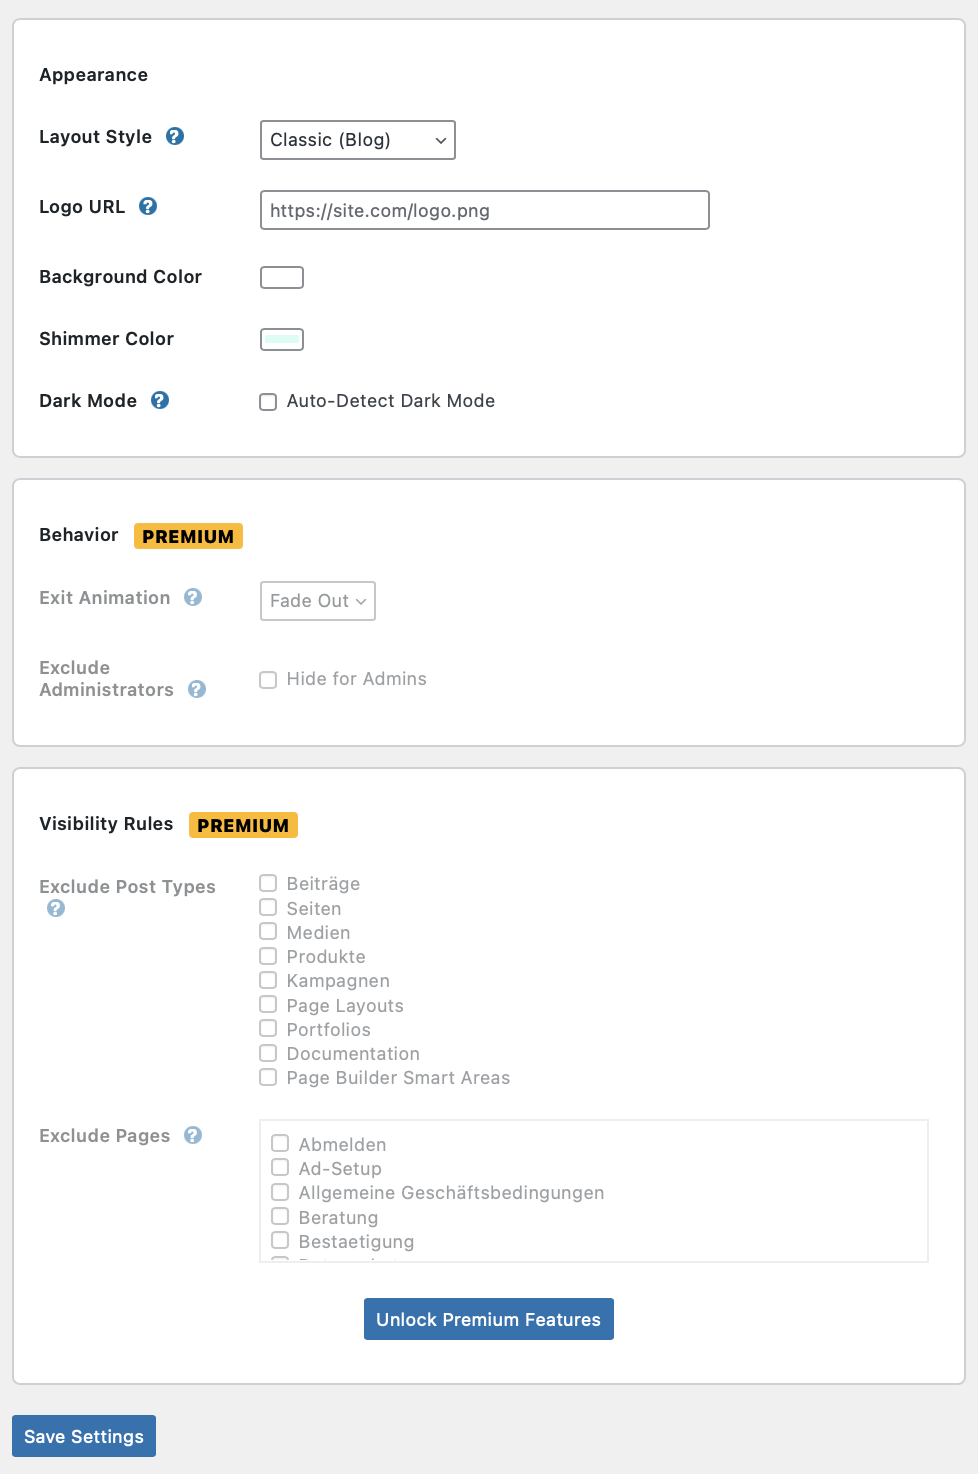
Task: Tick the Abmelden page checkbox
Action: click(280, 1143)
